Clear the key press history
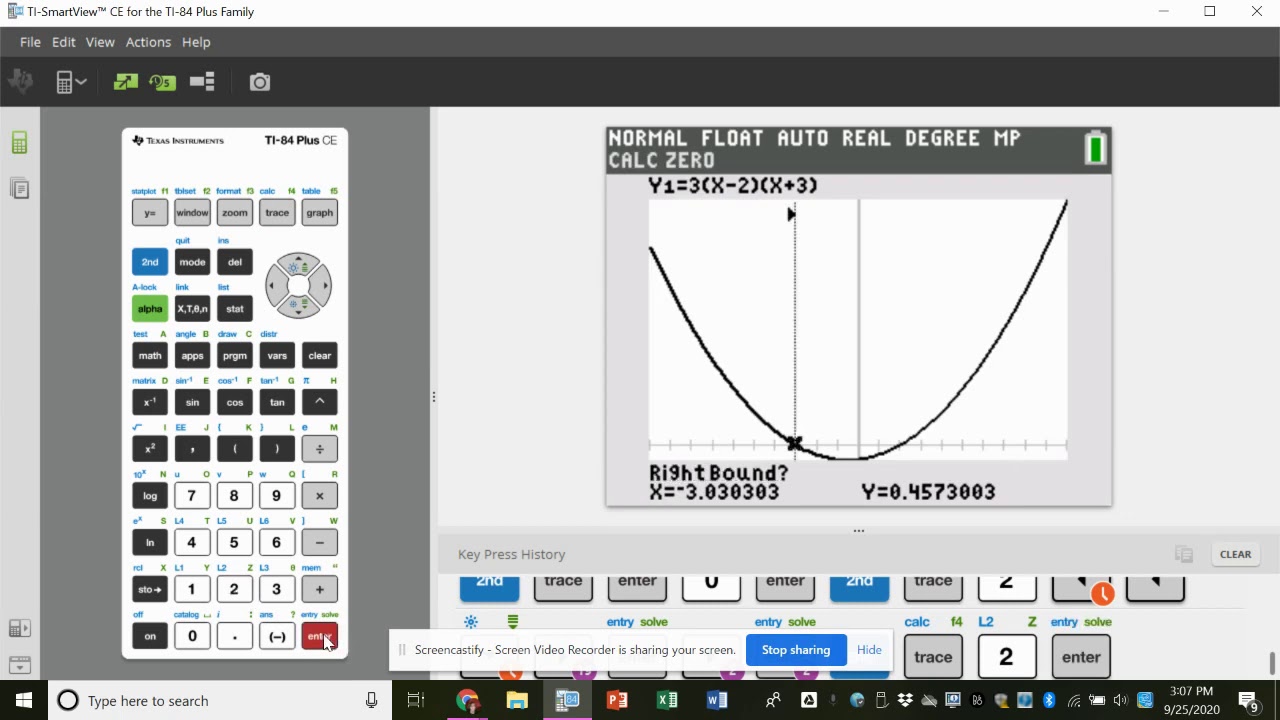This screenshot has width=1280, height=720. [x=1235, y=554]
